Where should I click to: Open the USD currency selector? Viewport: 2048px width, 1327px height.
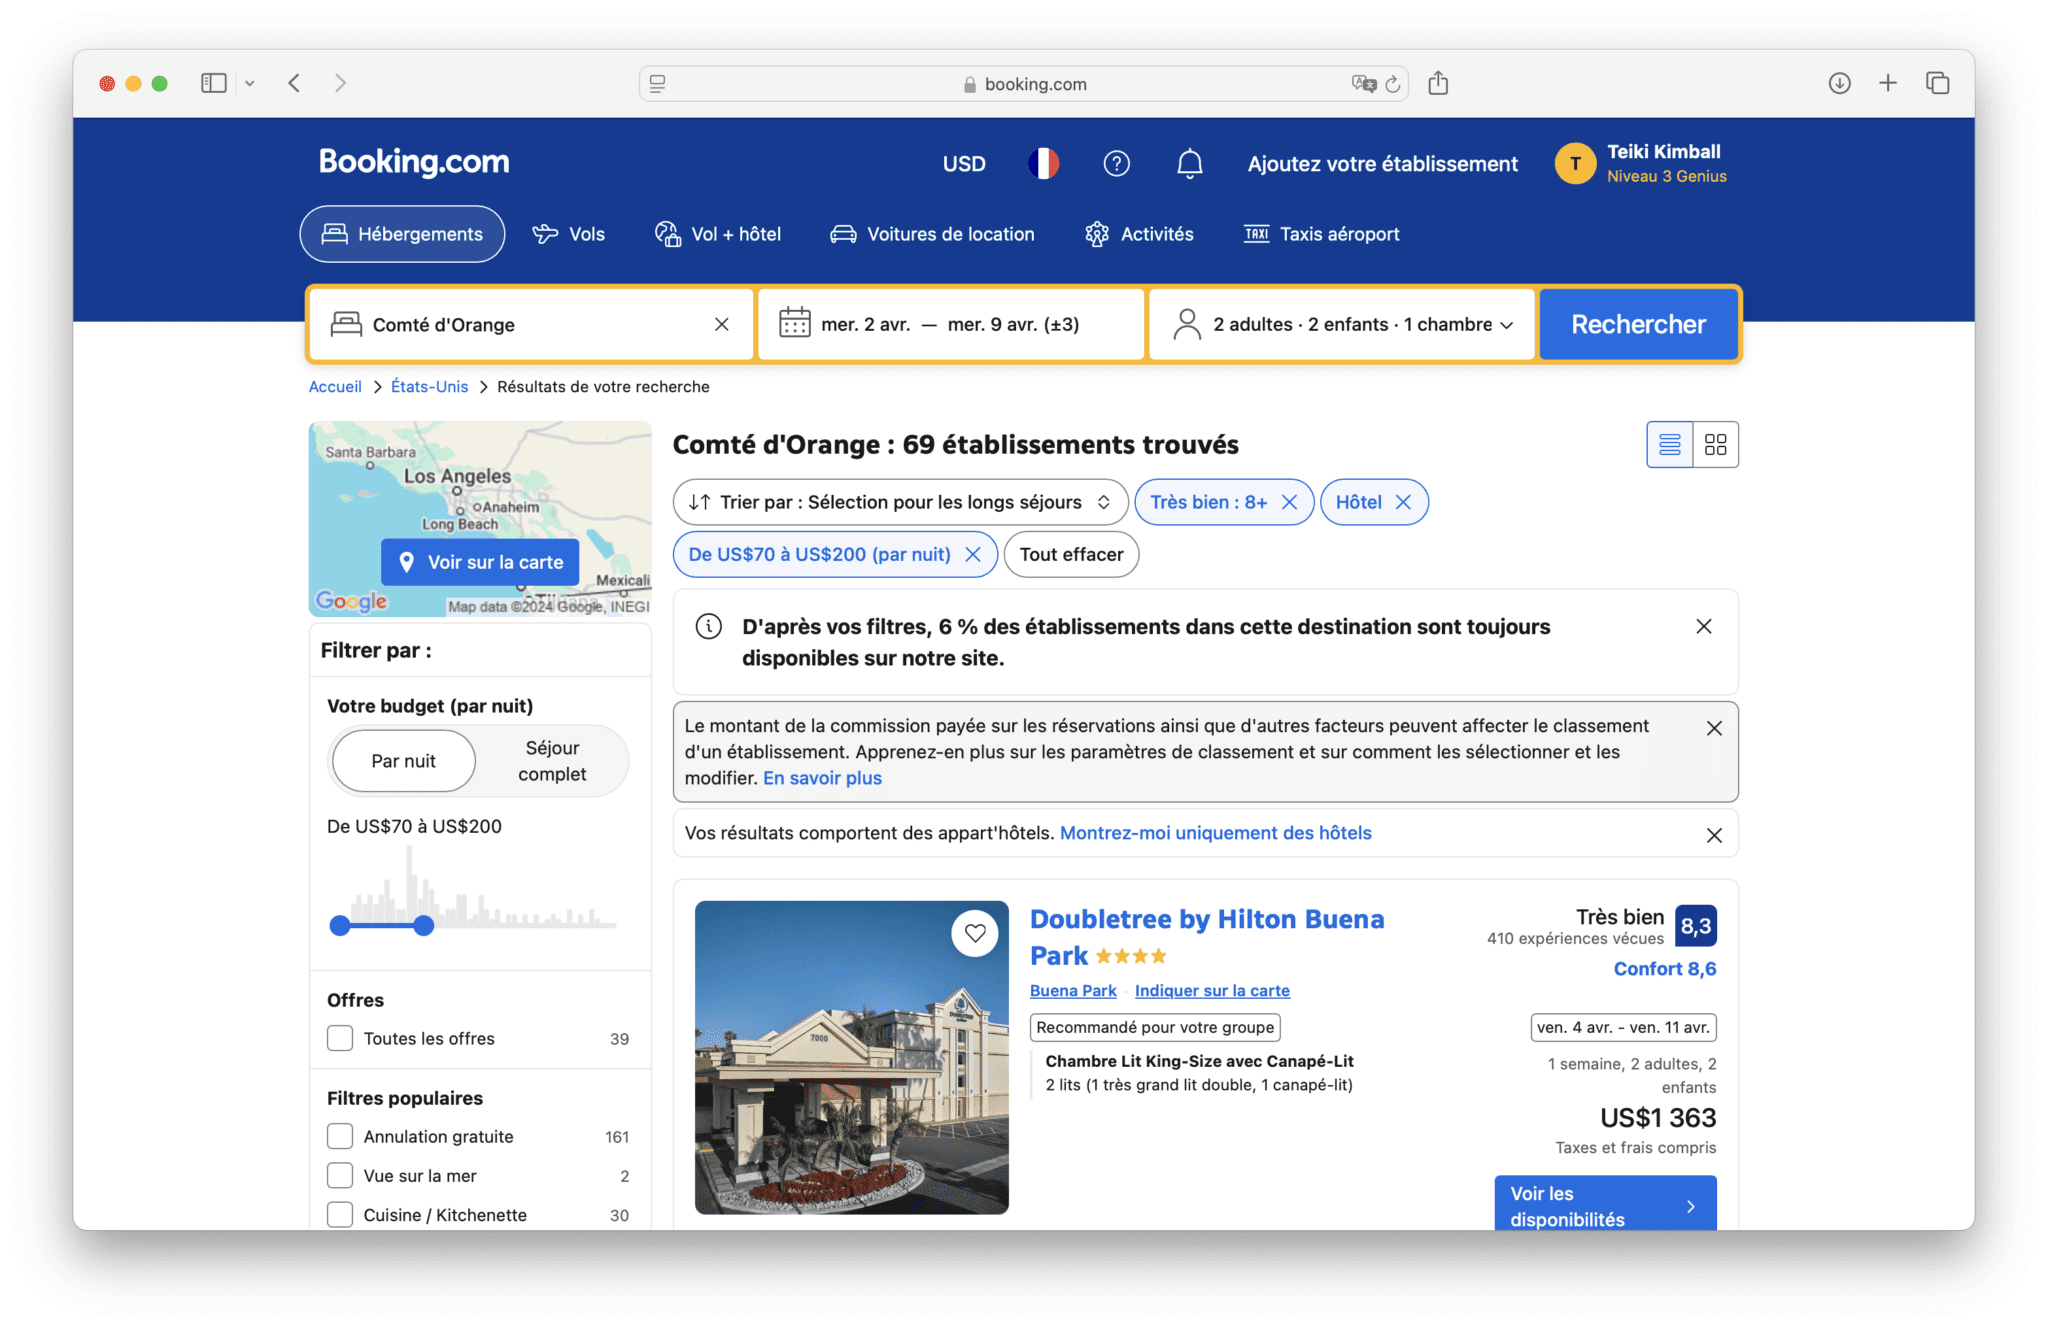964,163
